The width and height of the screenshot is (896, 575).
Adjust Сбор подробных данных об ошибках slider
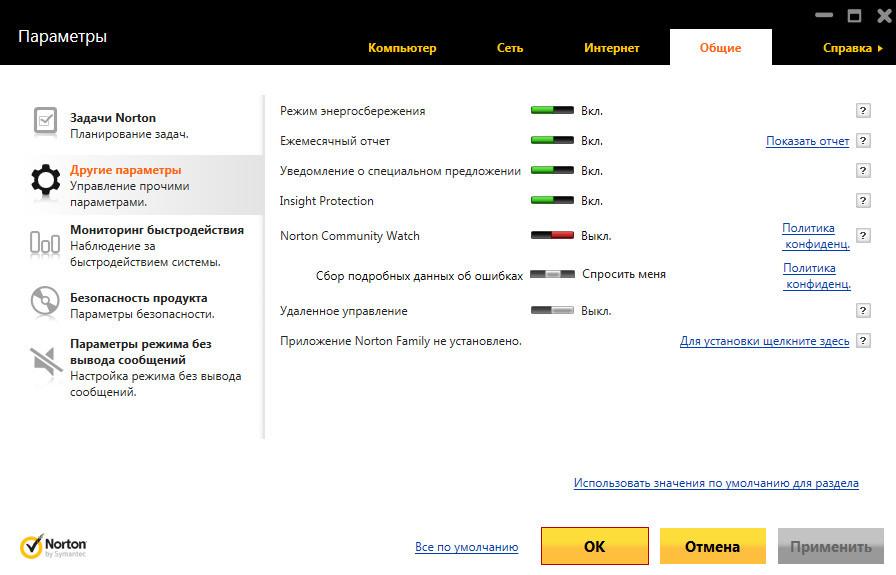click(x=552, y=274)
